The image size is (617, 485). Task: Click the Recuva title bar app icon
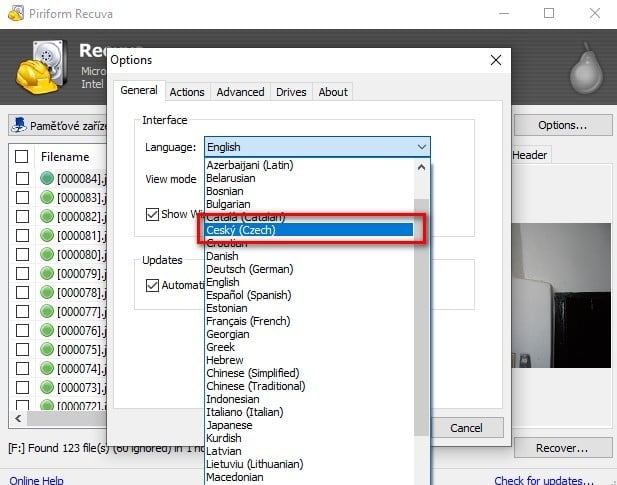(16, 13)
